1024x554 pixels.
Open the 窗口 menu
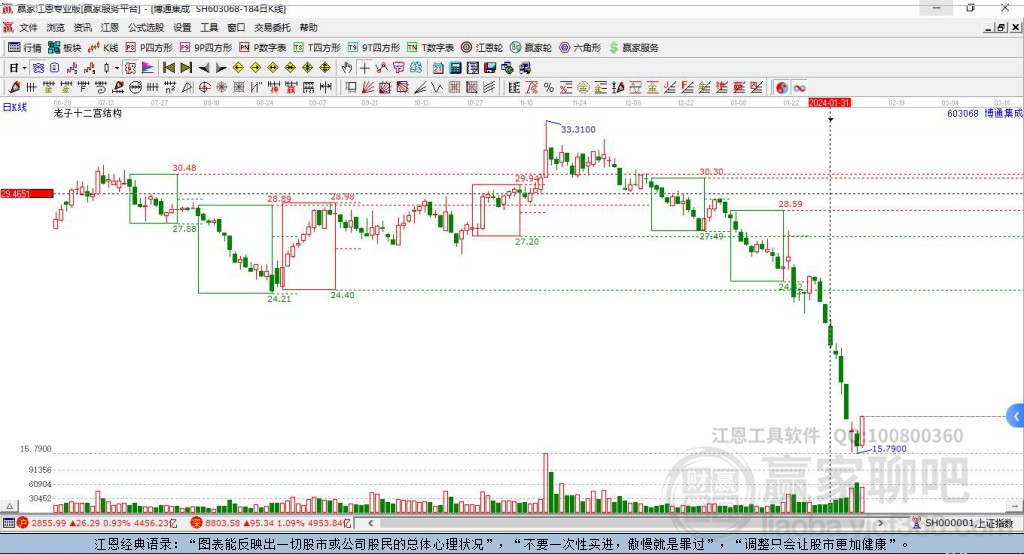236,27
